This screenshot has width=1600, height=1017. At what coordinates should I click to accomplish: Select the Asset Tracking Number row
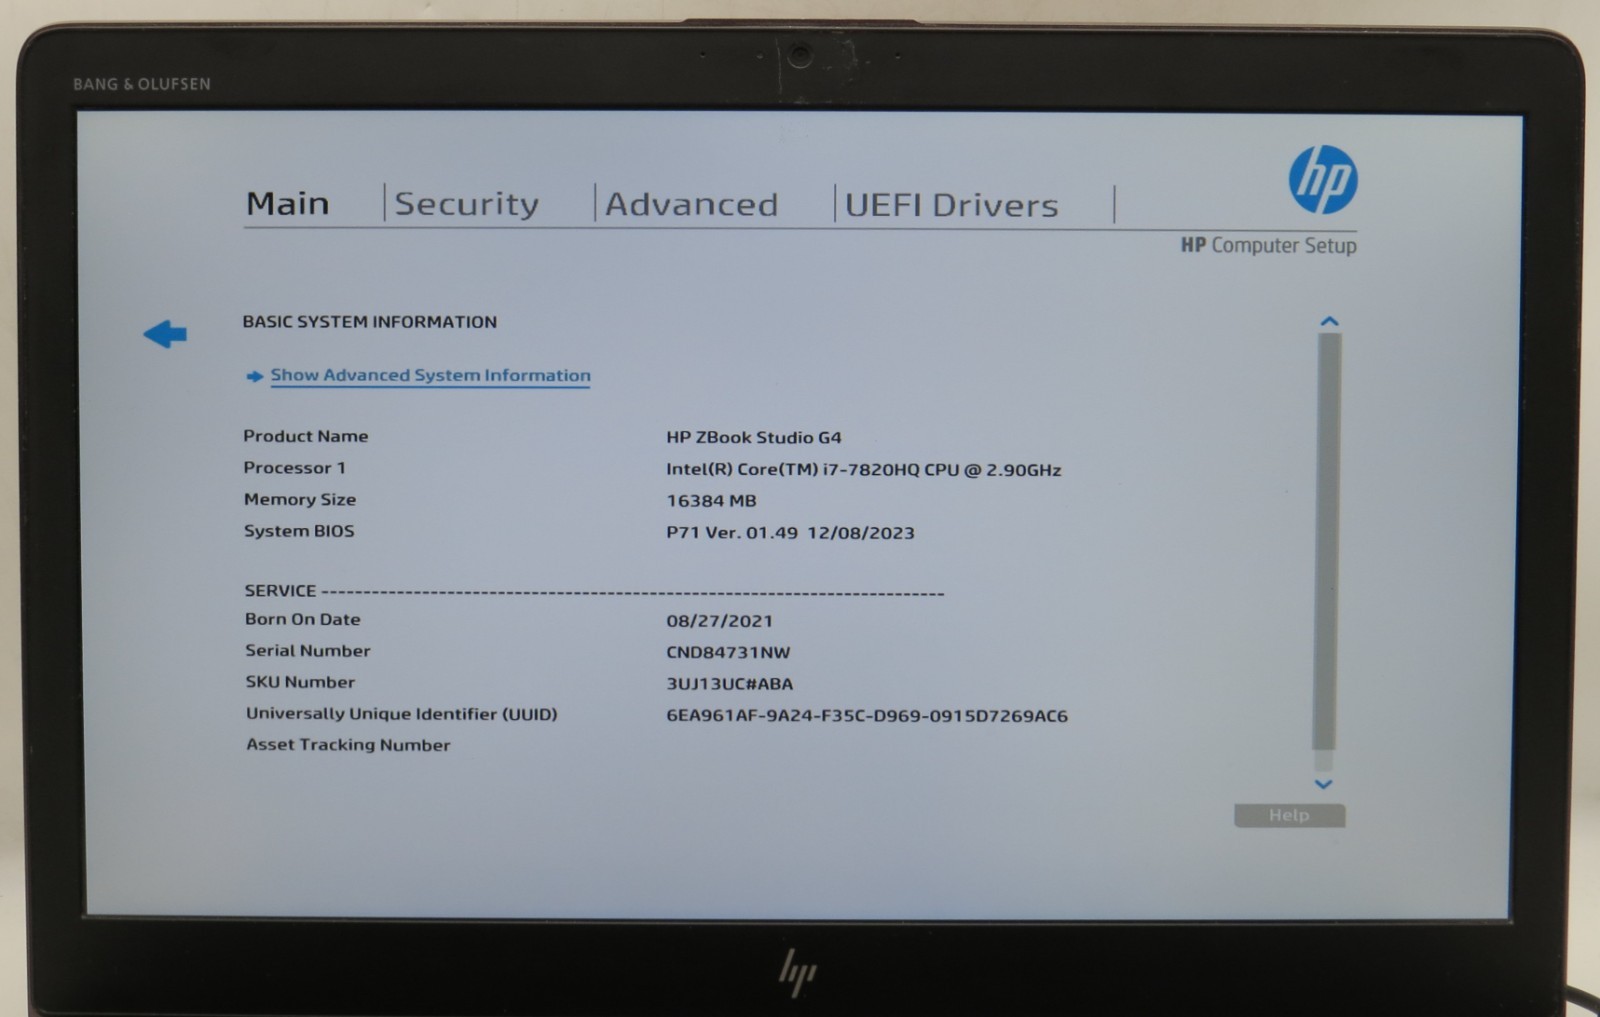[x=348, y=745]
